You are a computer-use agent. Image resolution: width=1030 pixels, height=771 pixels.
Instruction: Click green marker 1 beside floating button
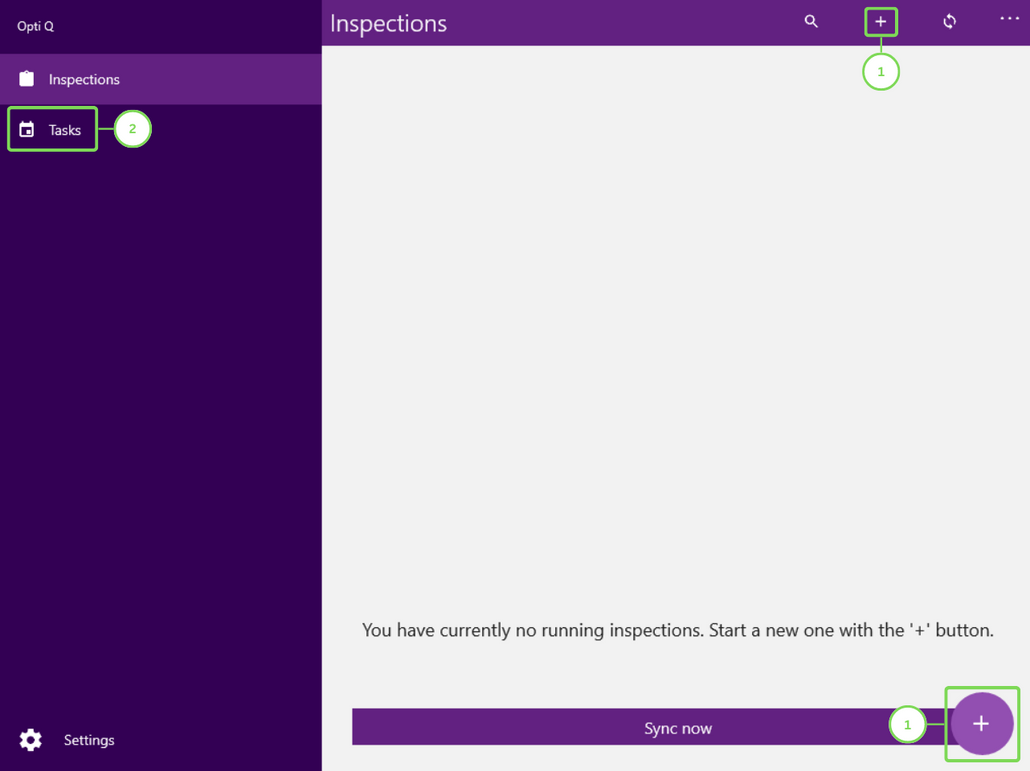(907, 724)
